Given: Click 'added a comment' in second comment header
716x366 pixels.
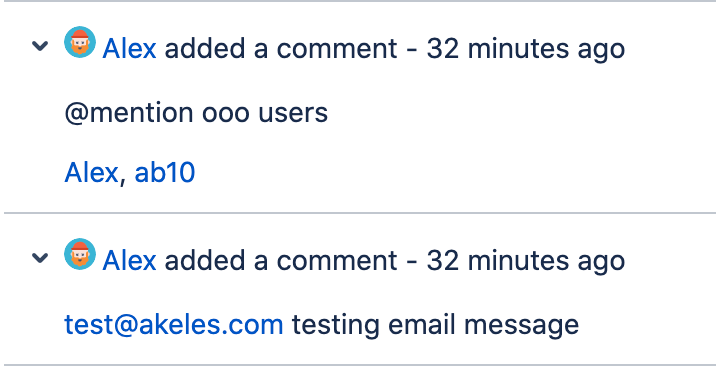Looking at the screenshot, I should click(x=281, y=261).
